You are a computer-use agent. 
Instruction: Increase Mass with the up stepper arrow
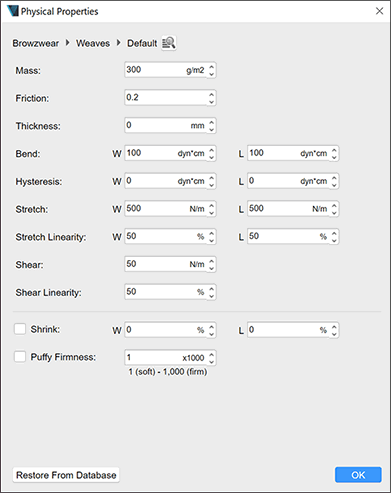click(211, 66)
